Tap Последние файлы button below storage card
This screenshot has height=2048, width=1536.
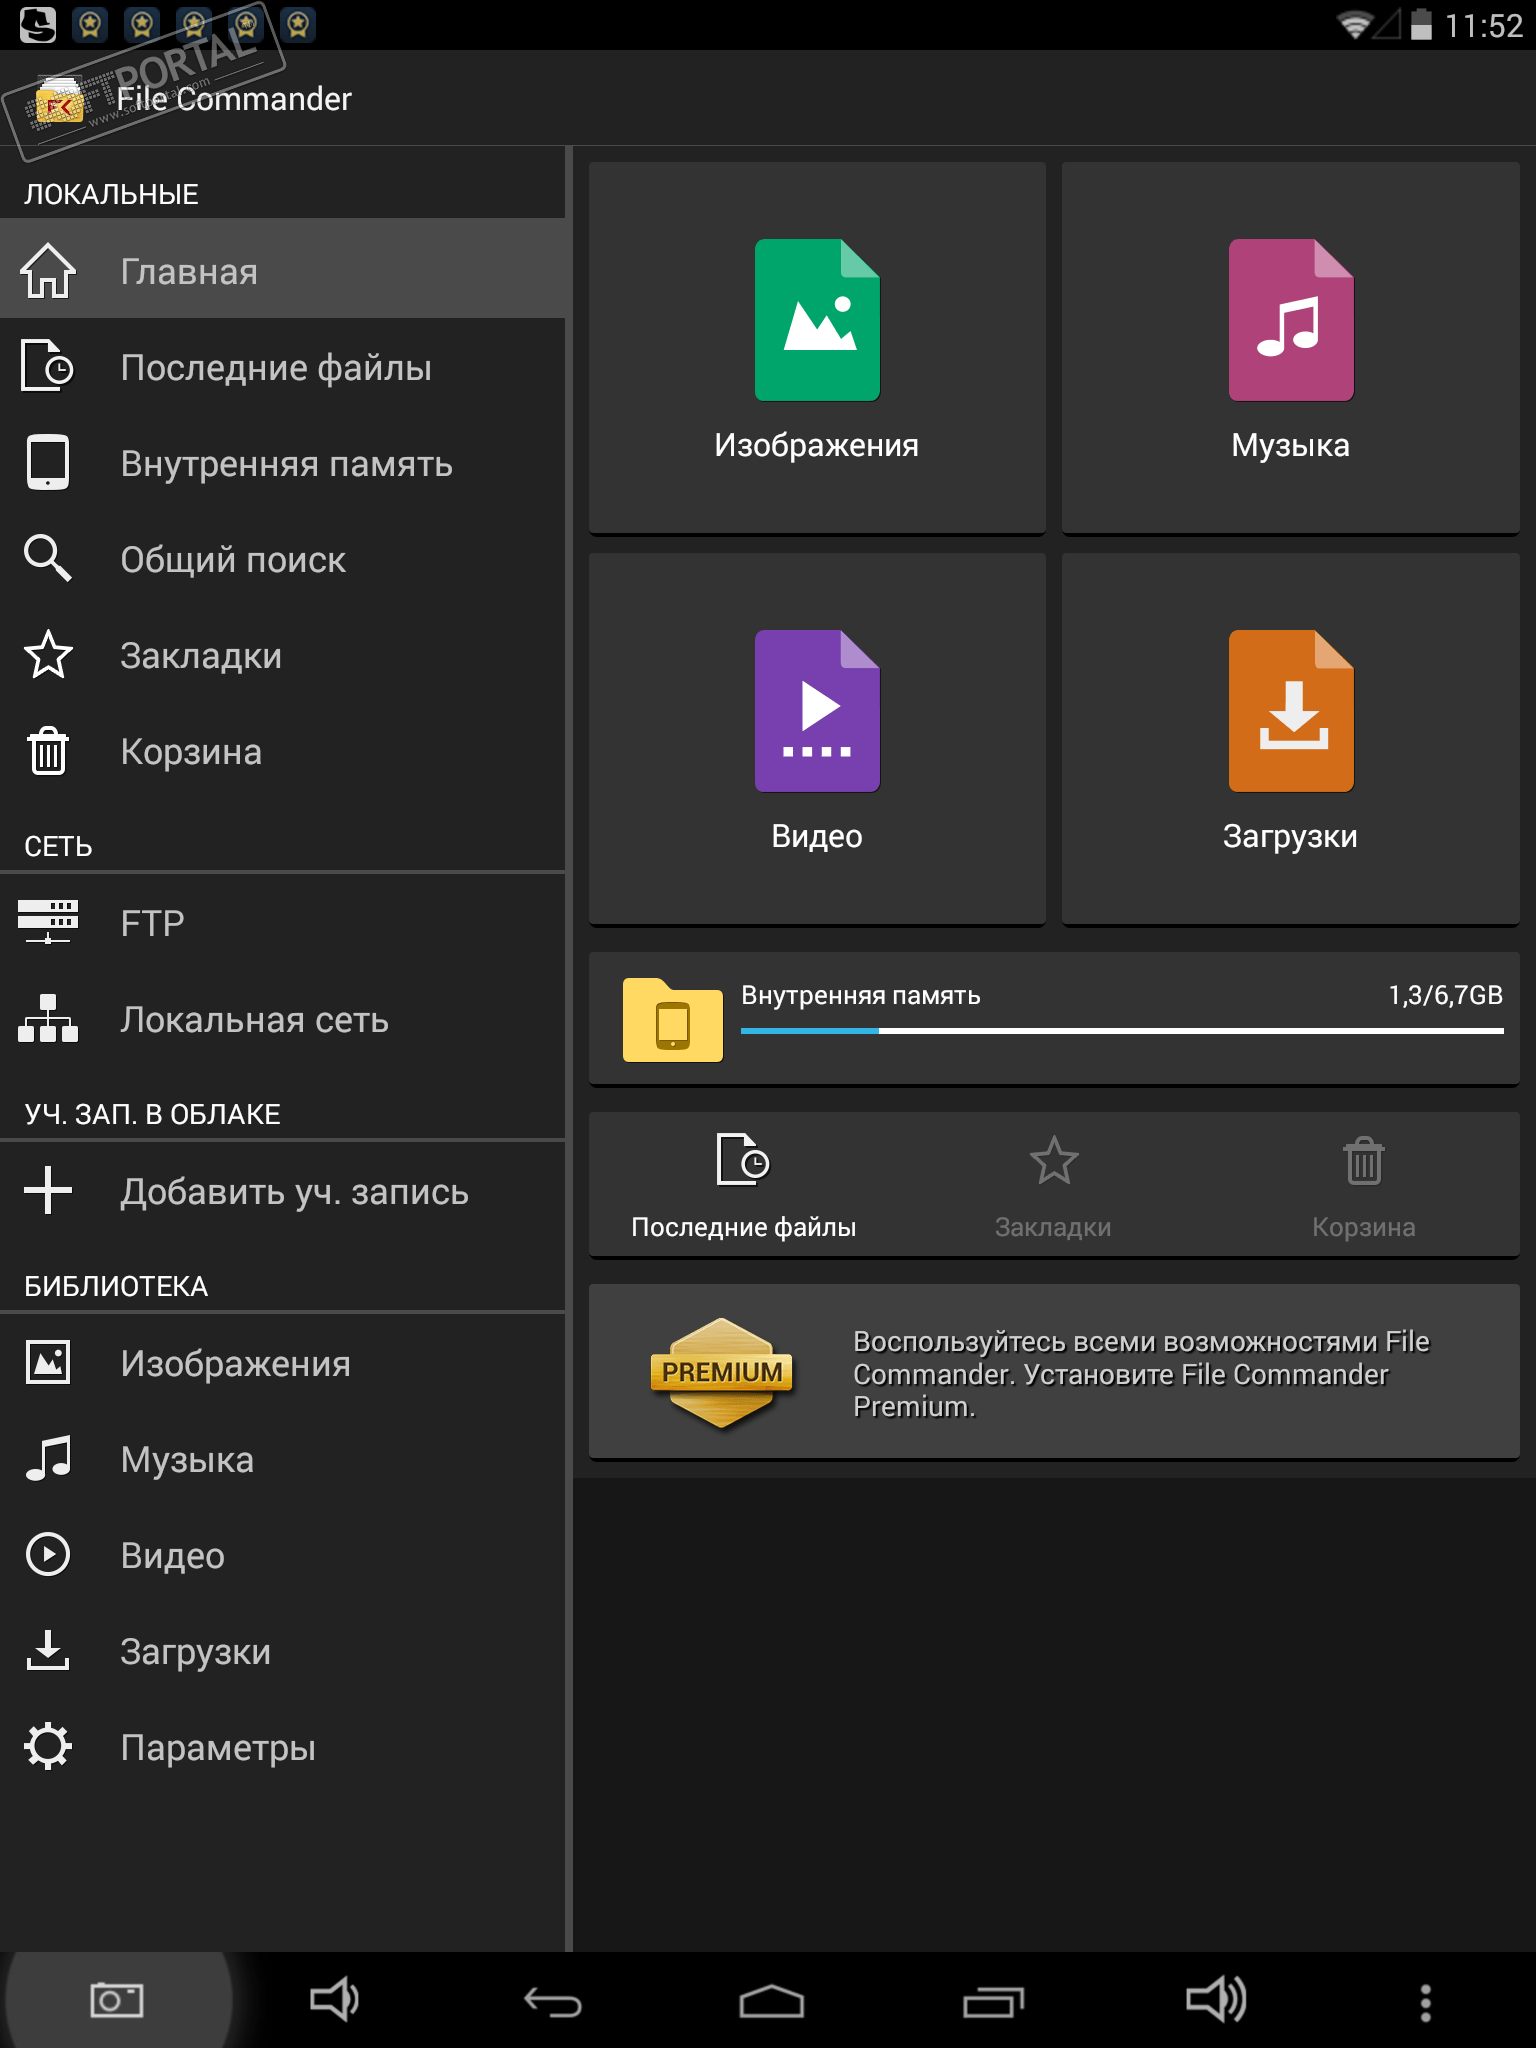coord(743,1185)
